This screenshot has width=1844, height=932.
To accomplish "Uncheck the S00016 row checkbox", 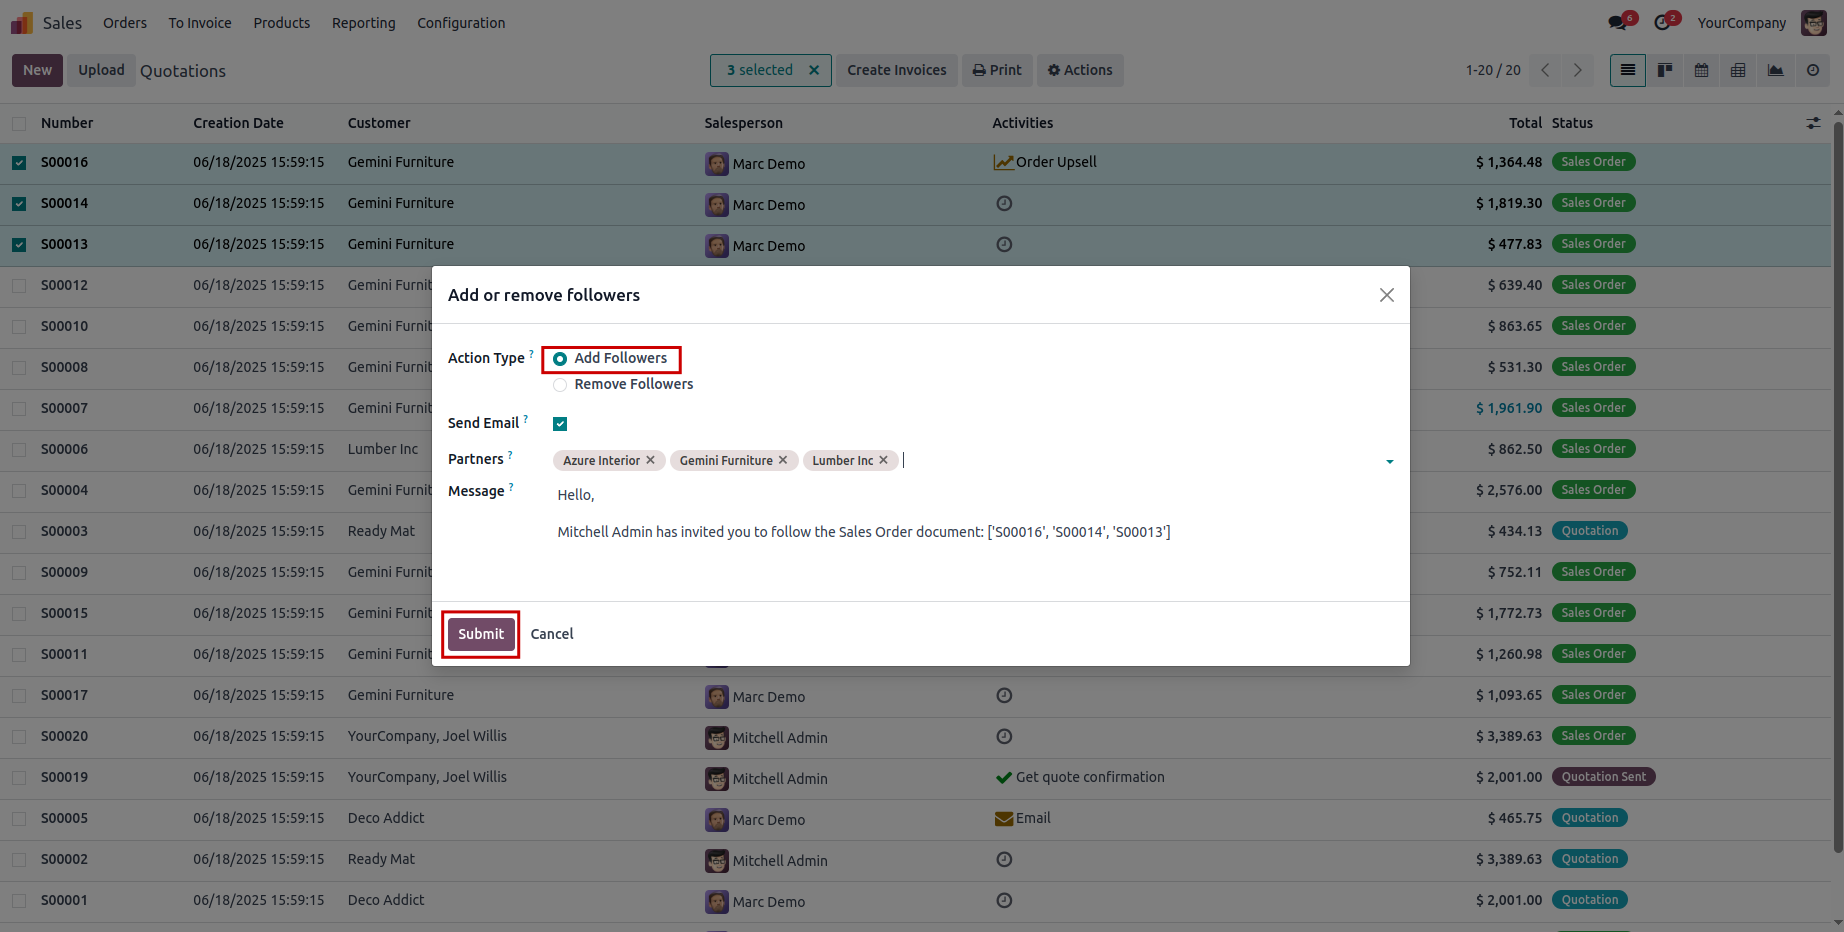I will tap(19, 162).
